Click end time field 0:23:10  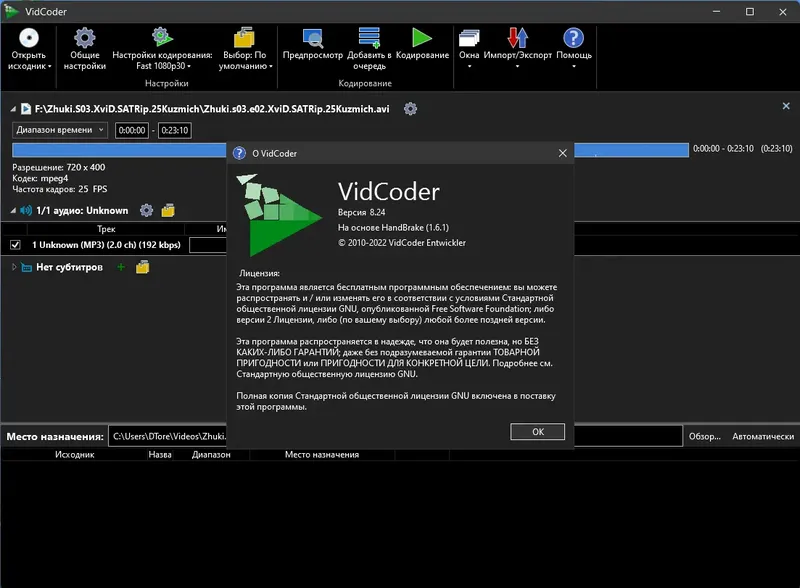(x=174, y=130)
